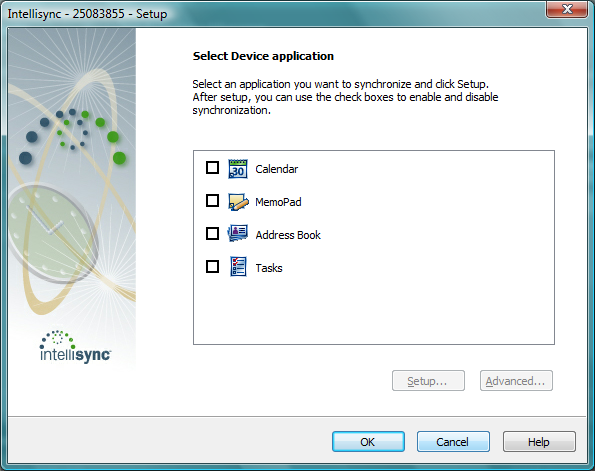Dismiss the dialog with Cancel
The height and width of the screenshot is (471, 595).
coord(453,442)
